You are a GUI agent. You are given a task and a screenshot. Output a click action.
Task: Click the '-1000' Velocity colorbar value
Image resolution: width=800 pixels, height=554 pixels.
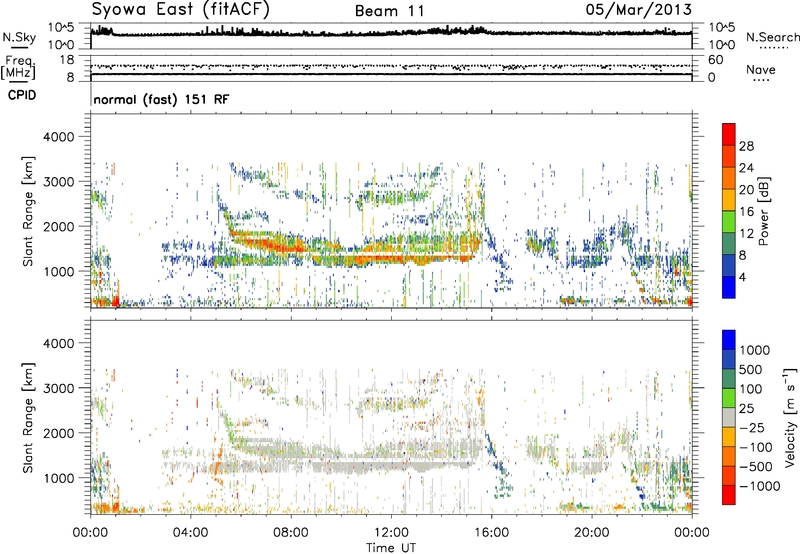(x=760, y=486)
